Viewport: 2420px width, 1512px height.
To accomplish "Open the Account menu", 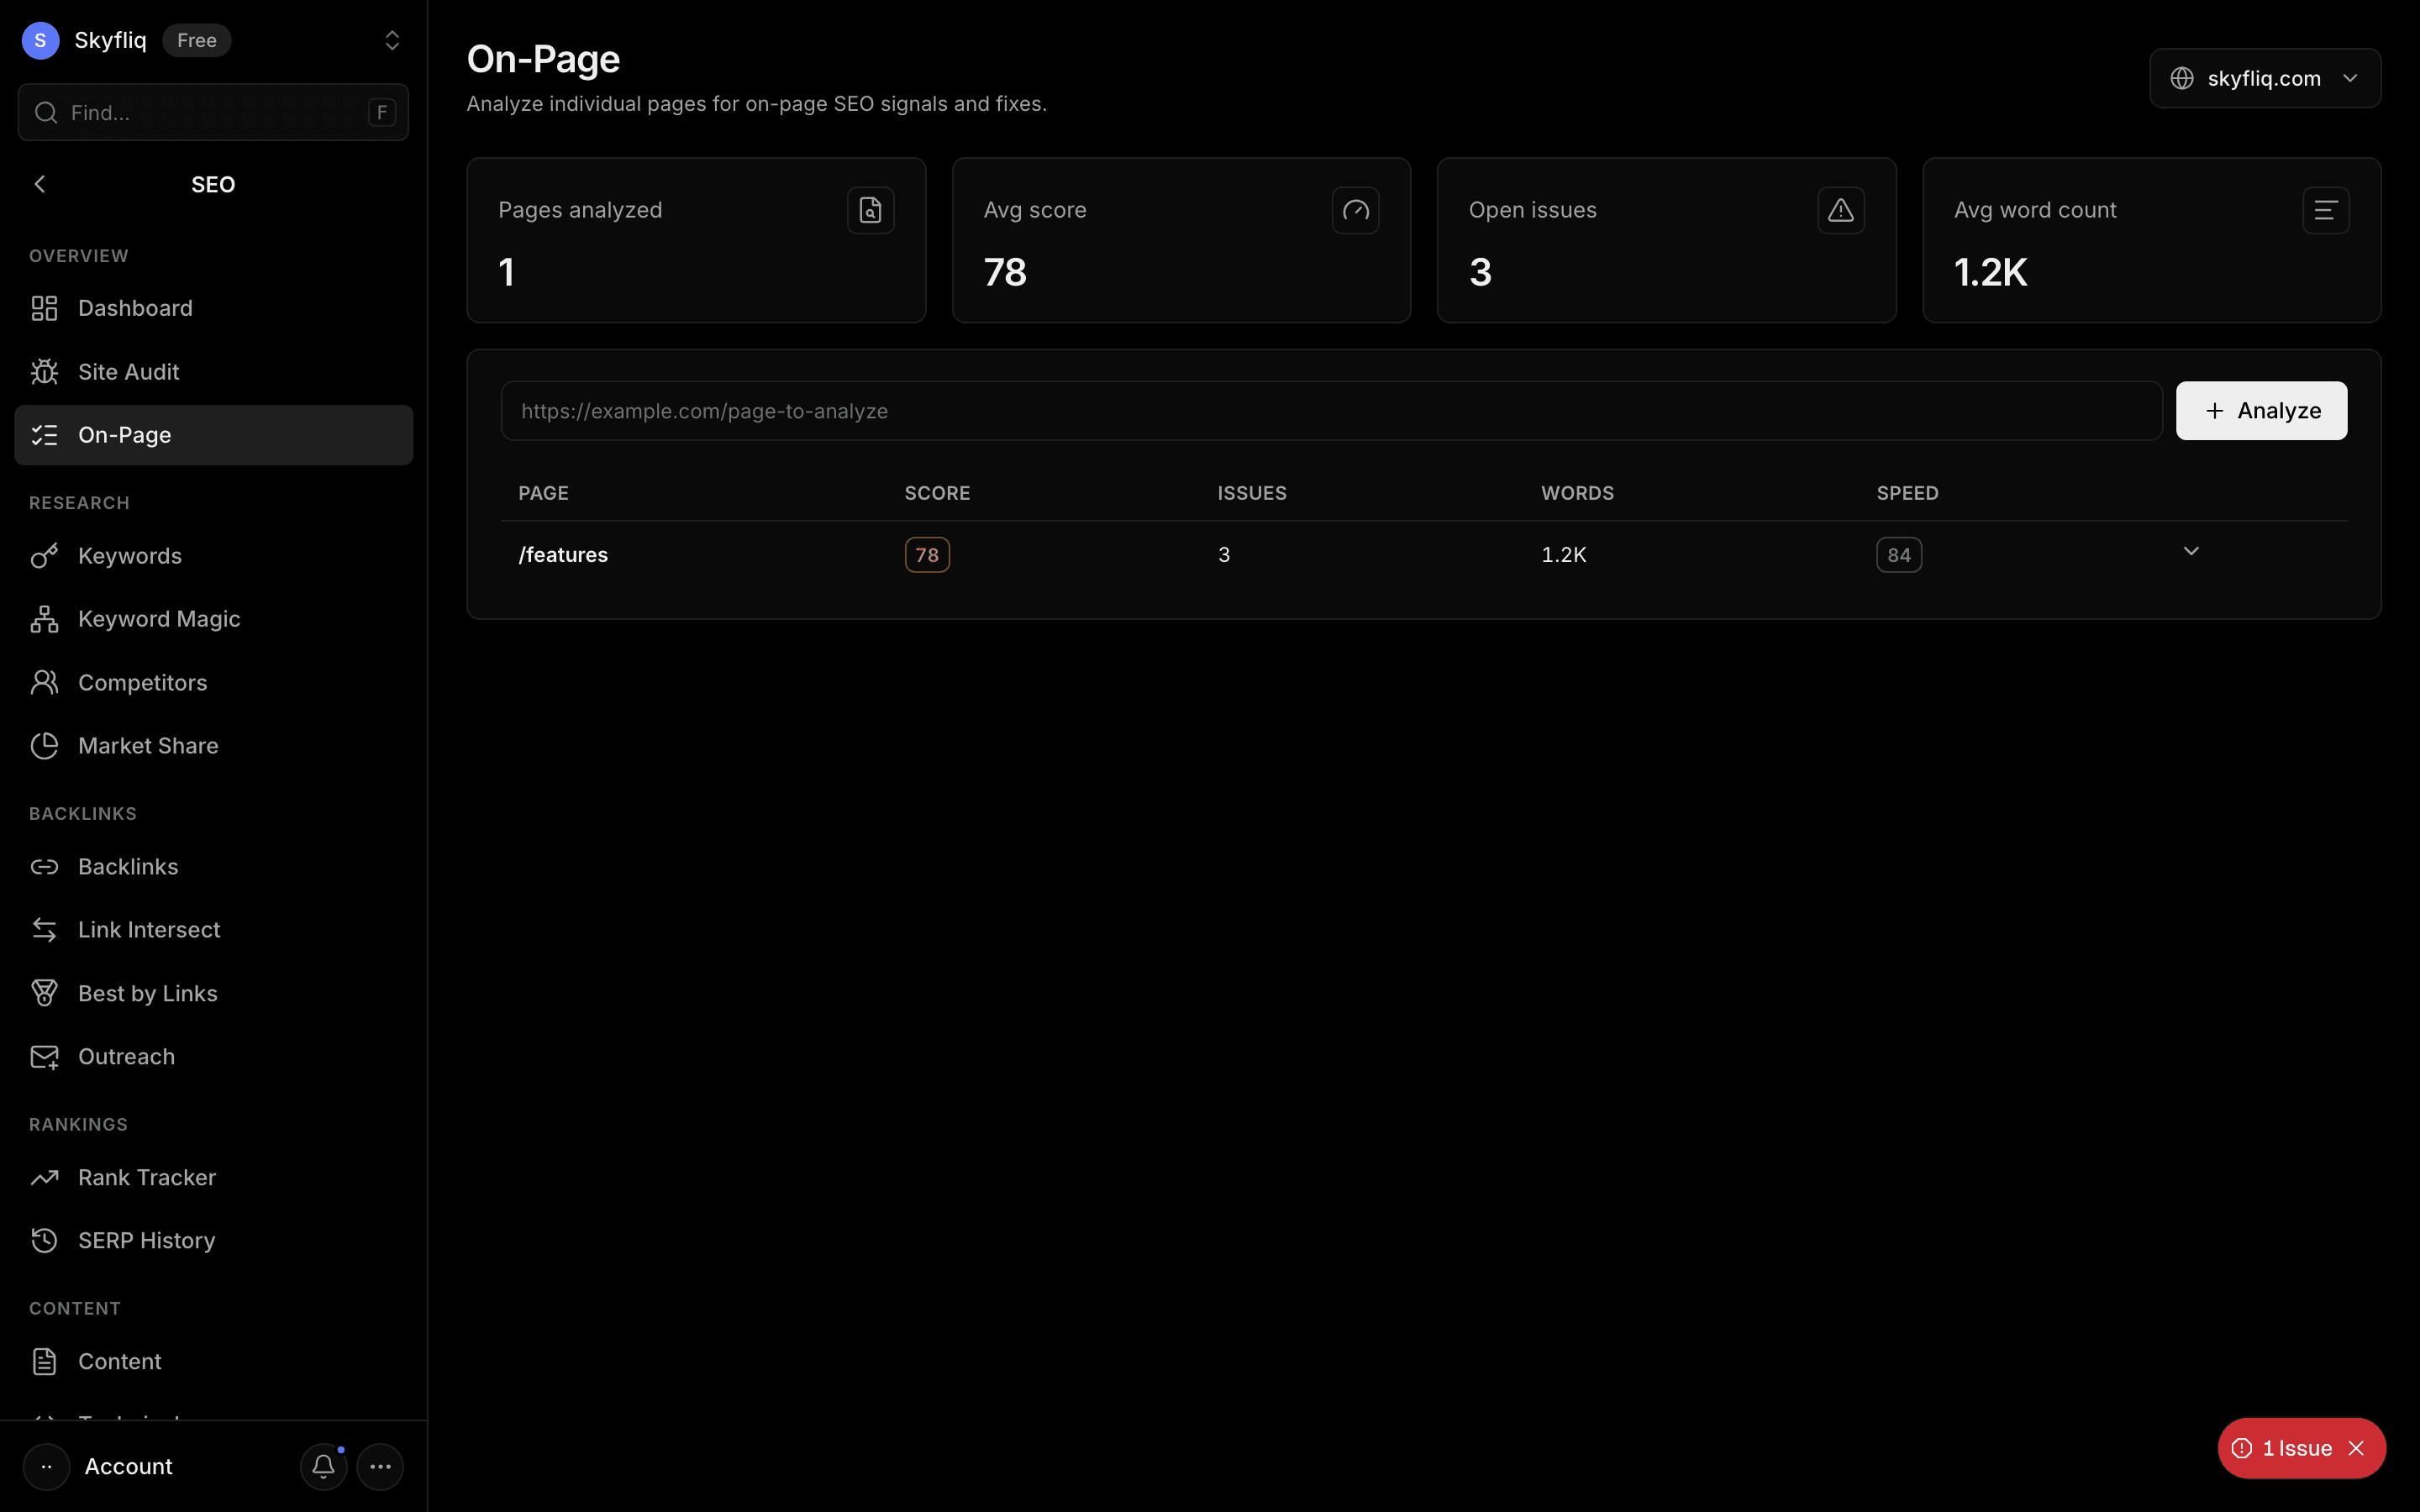I will (128, 1467).
